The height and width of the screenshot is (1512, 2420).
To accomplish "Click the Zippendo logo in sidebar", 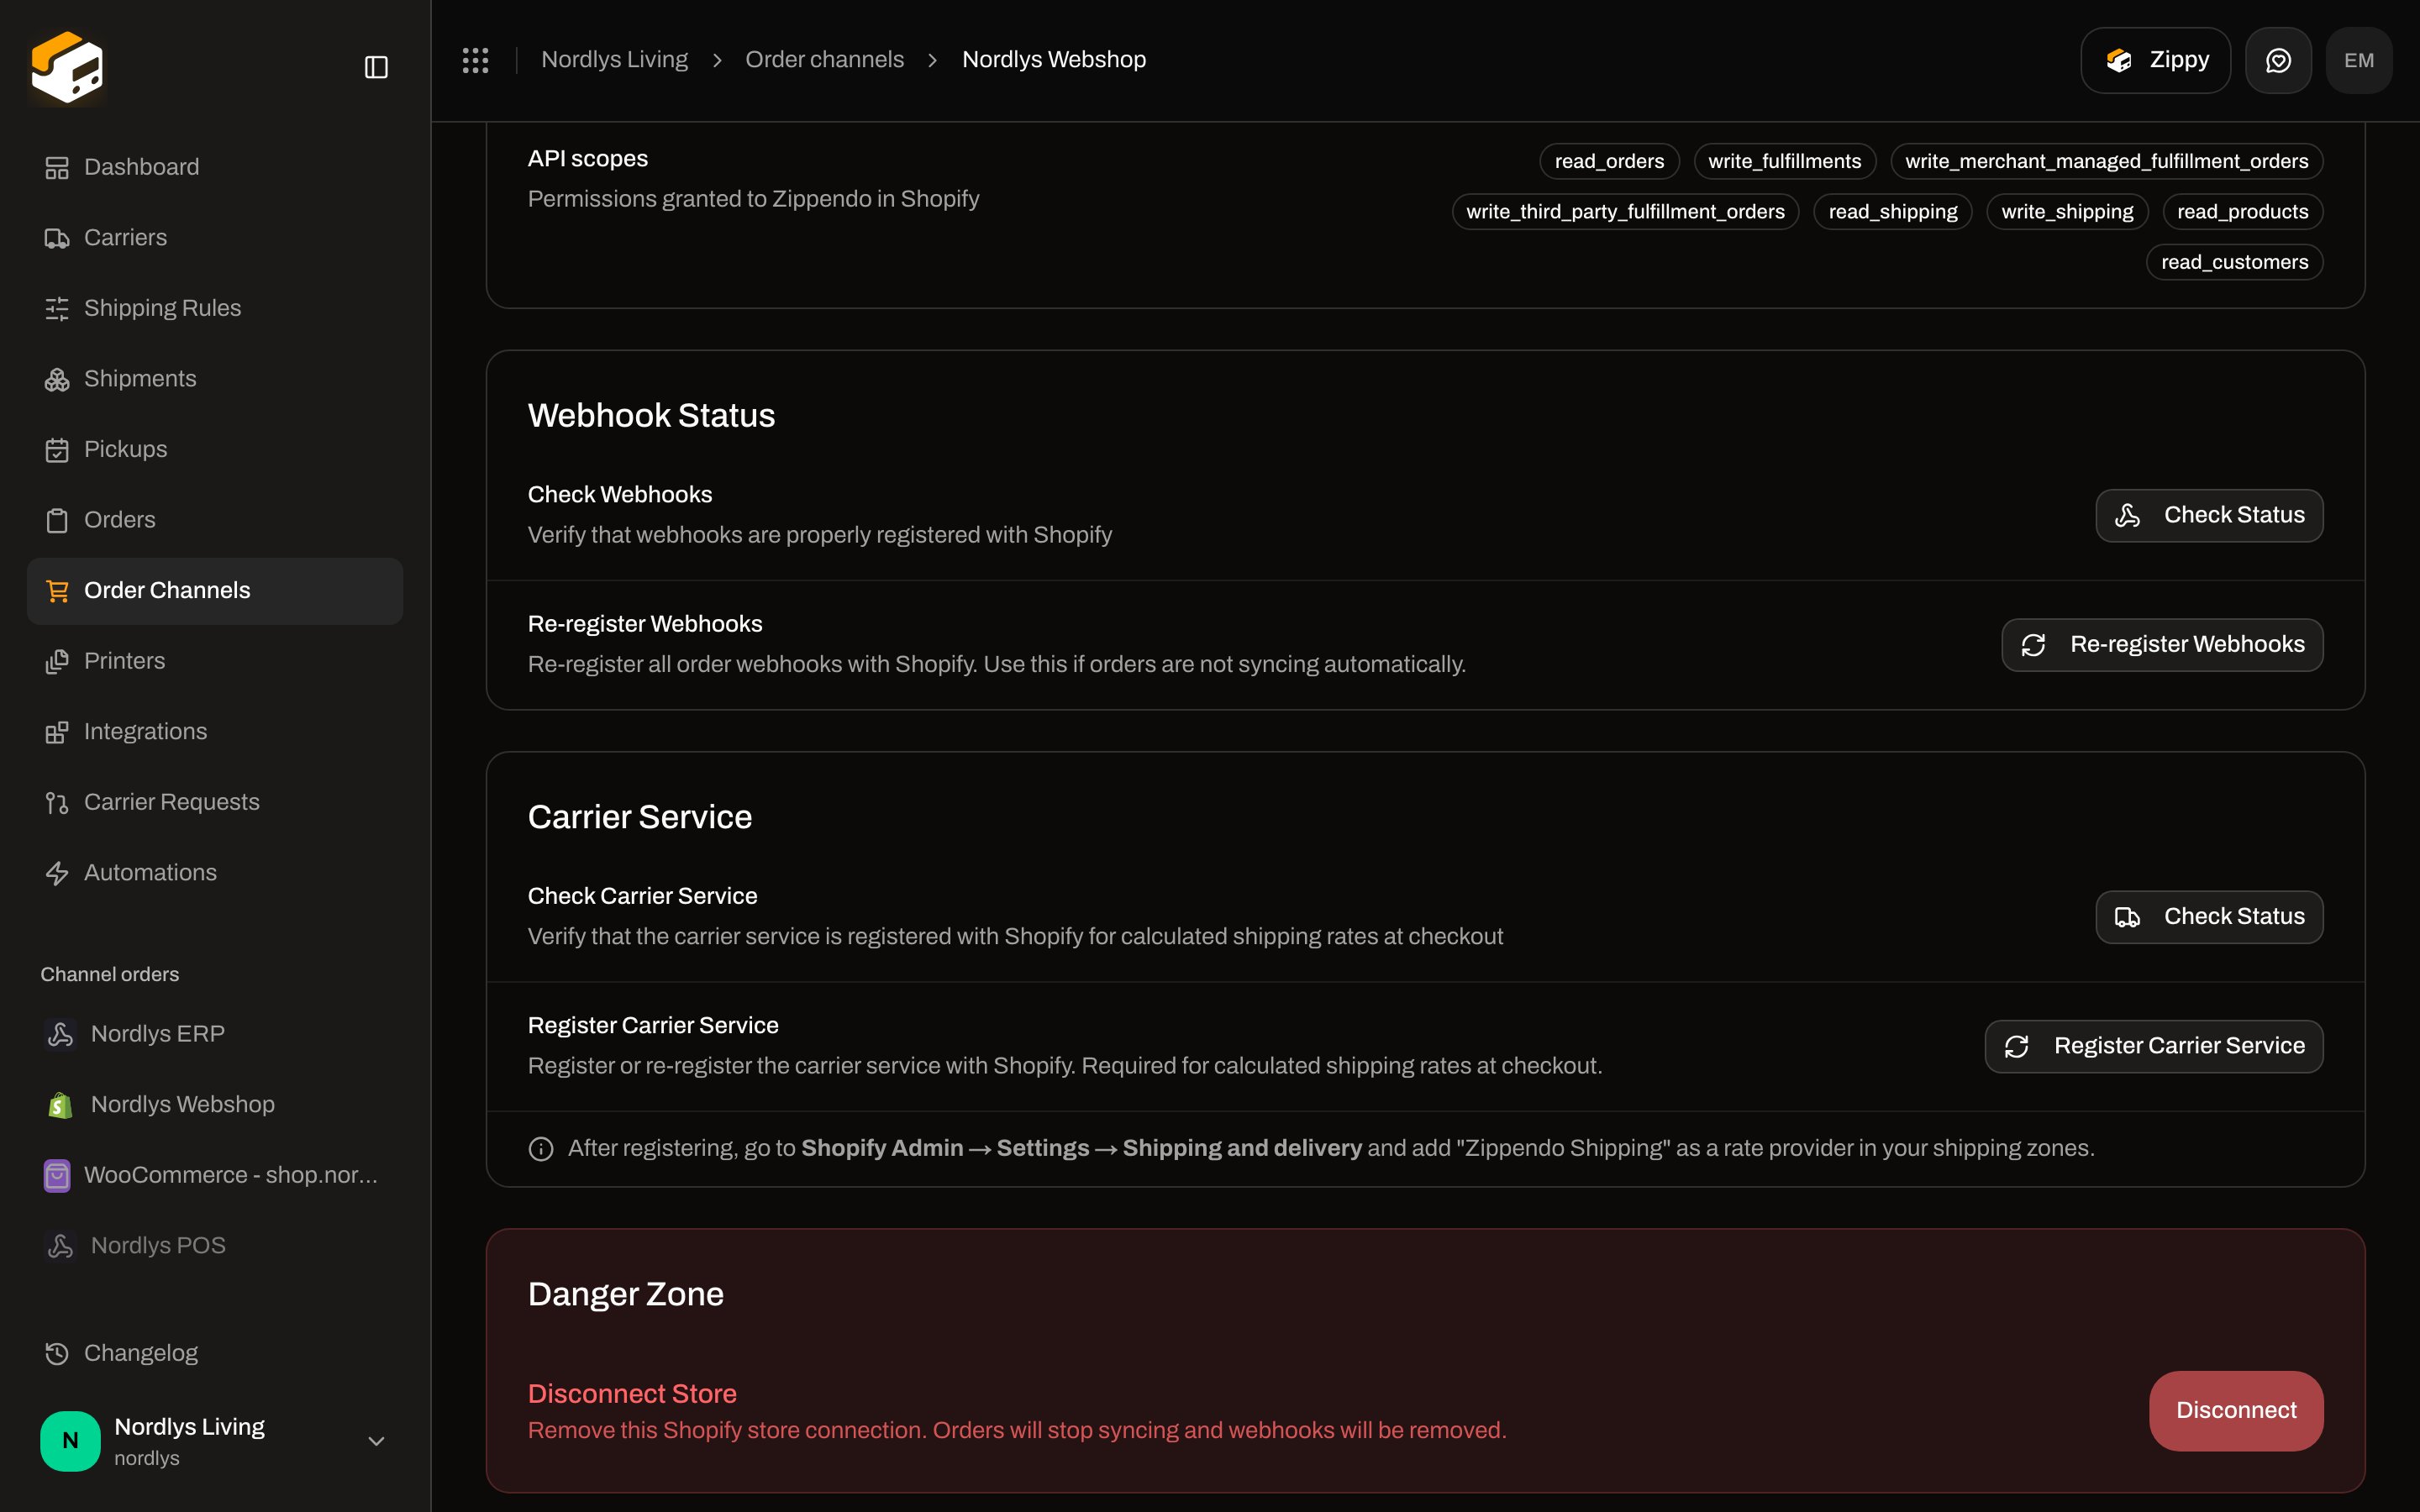I will pyautogui.click(x=67, y=67).
